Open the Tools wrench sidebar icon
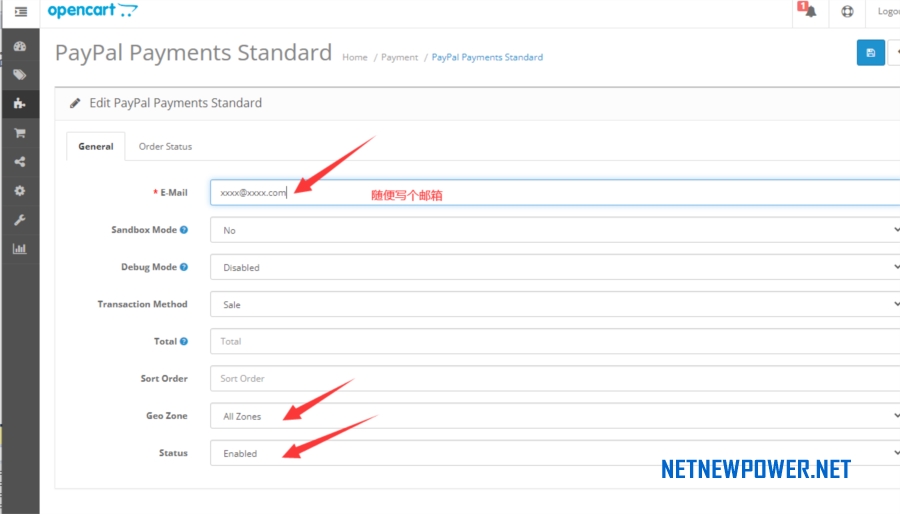900x514 pixels. tap(20, 220)
